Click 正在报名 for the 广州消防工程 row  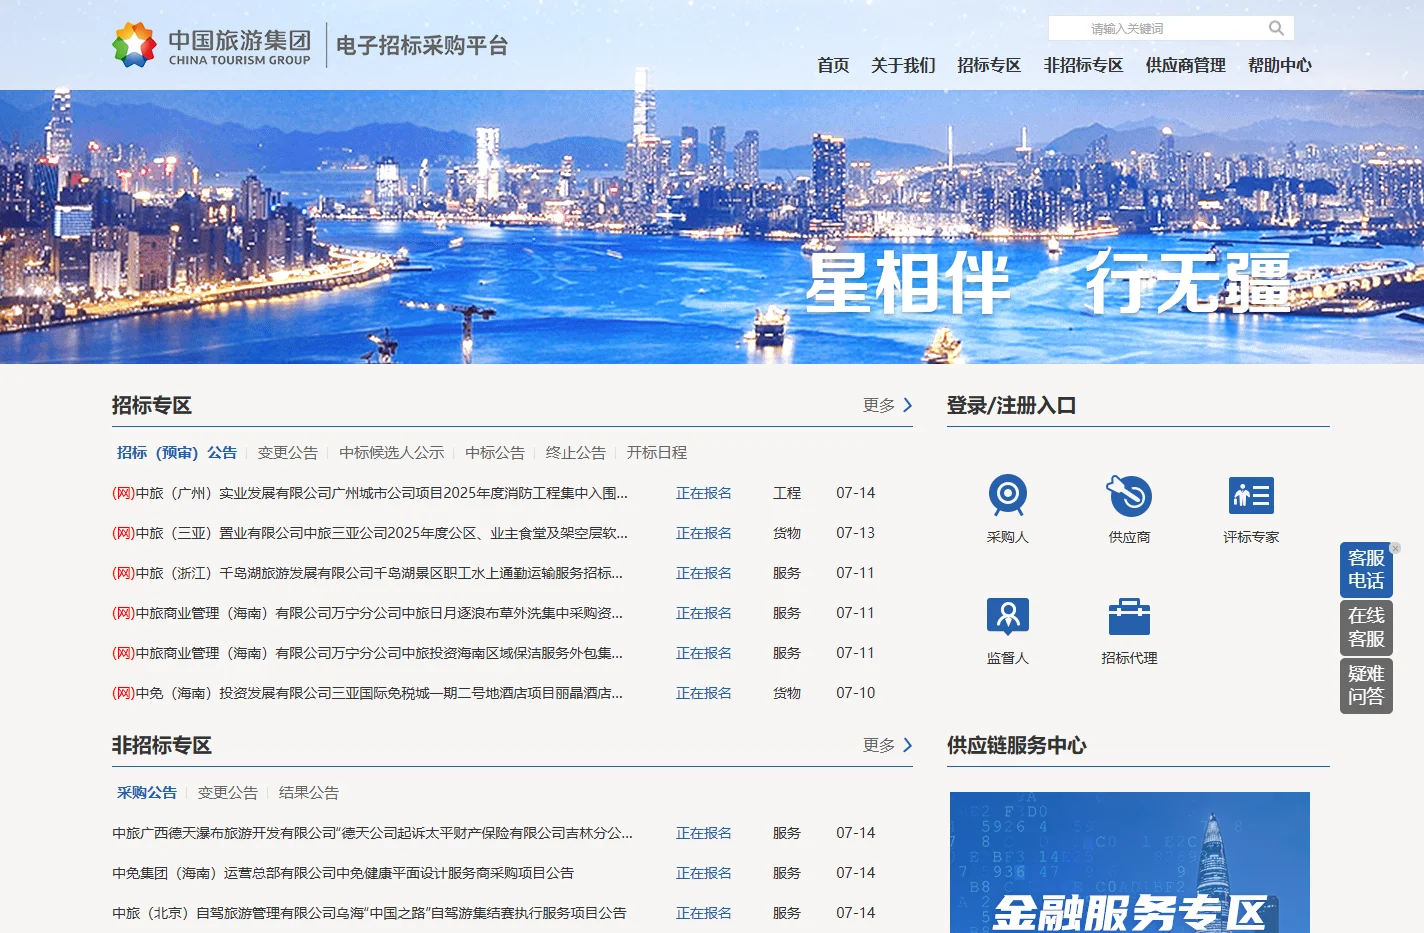pos(704,493)
